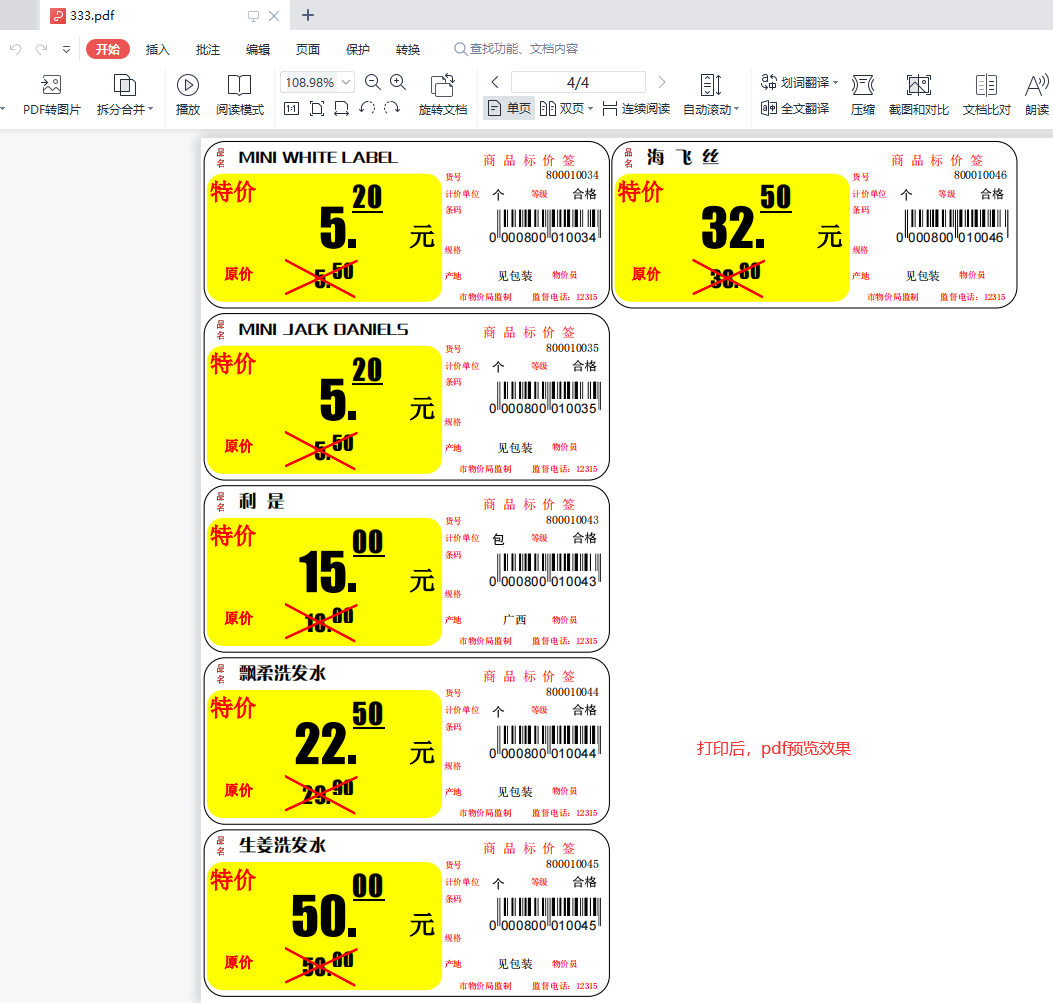Set zoom to actual size 1:1

[291, 108]
